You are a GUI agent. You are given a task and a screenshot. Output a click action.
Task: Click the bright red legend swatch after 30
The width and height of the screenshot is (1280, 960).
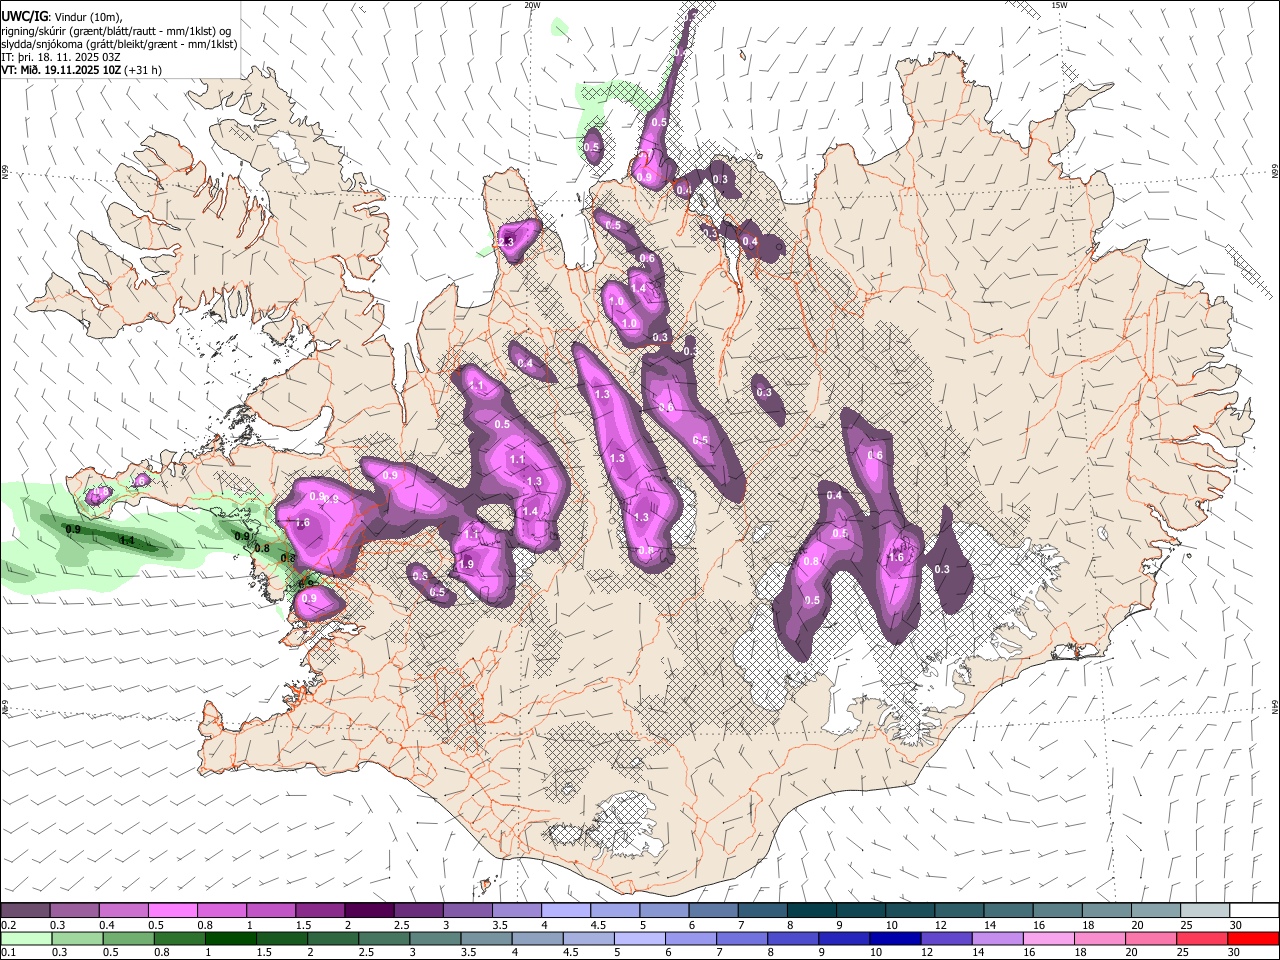(x=1254, y=938)
